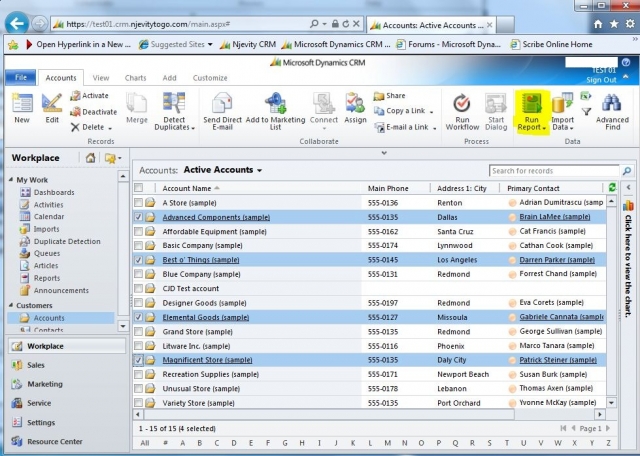
Task: Switch to the Add ribbon tab
Action: tap(169, 78)
